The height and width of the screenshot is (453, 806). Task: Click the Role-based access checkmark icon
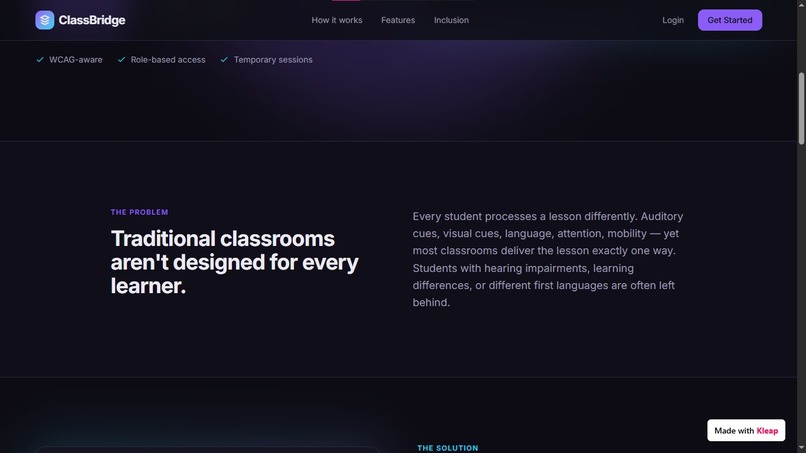[x=121, y=60]
